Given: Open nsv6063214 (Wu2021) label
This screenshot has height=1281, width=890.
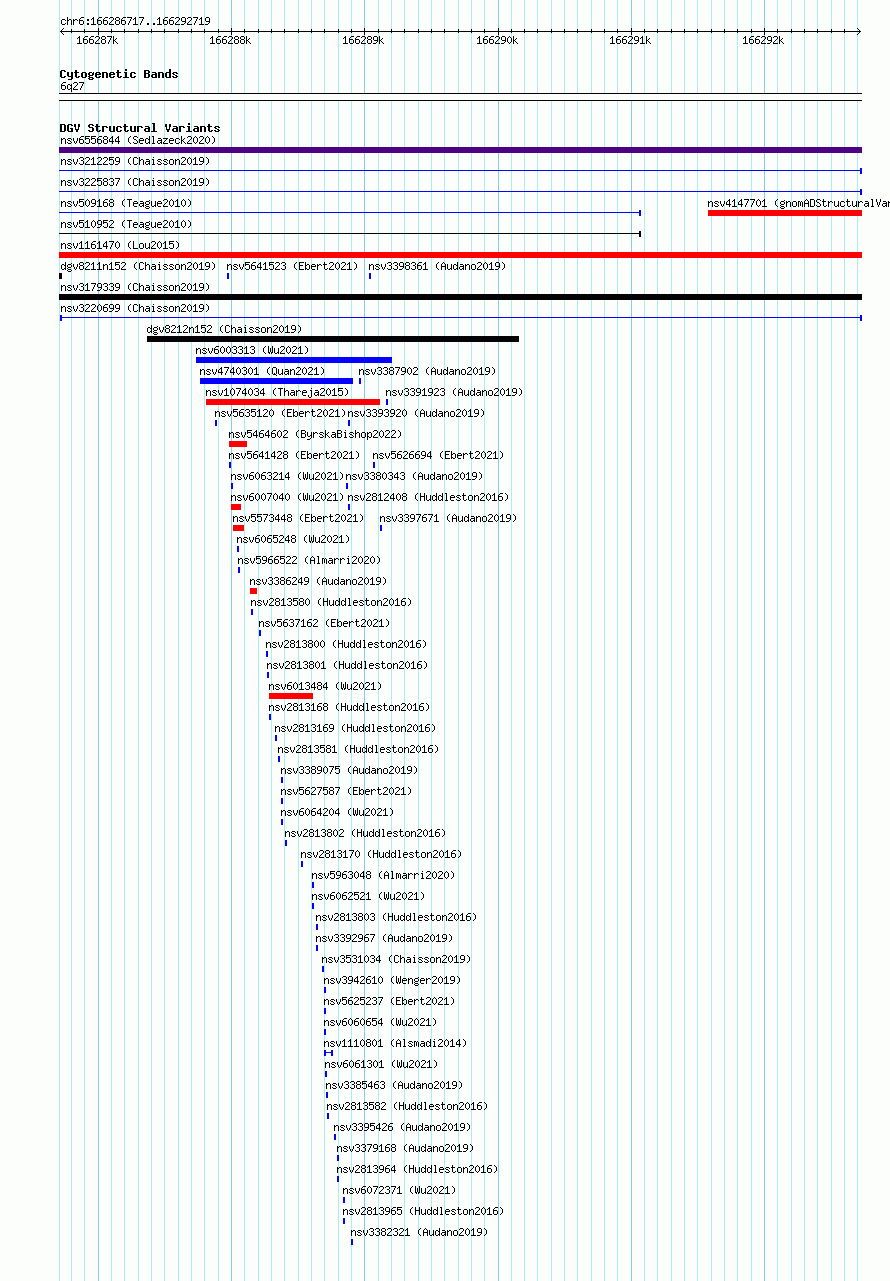Looking at the screenshot, I should tap(288, 476).
